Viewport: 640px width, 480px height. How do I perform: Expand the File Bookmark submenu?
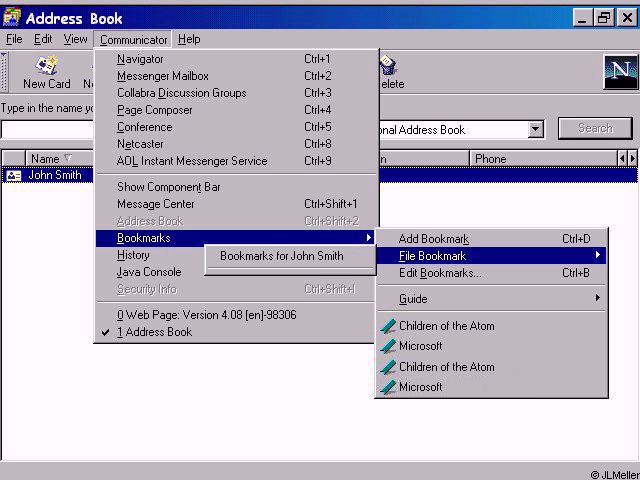(491, 256)
